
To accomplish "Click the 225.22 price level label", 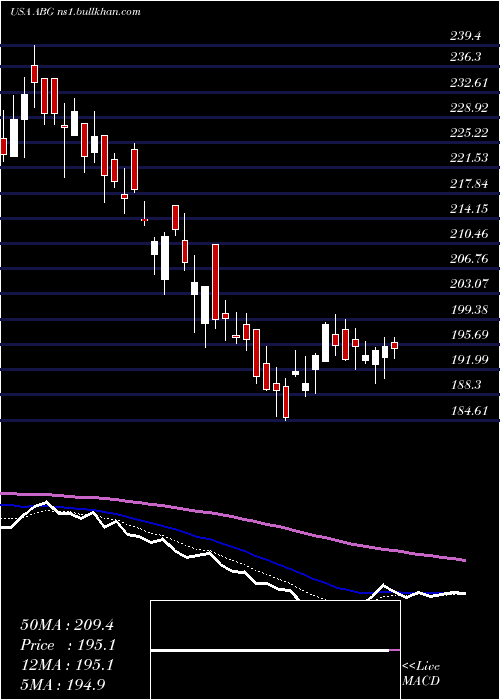I will (x=468, y=133).
